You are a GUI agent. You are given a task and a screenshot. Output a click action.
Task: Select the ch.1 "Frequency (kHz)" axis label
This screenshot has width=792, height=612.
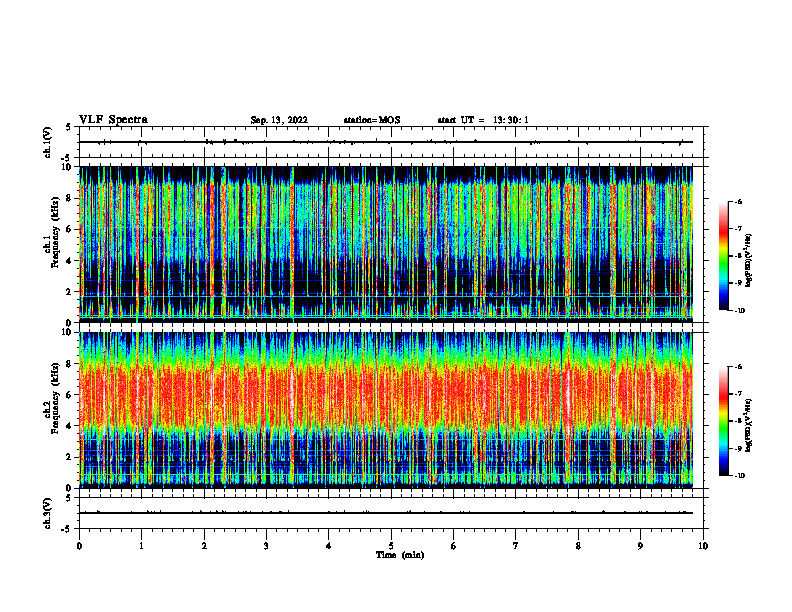click(55, 232)
